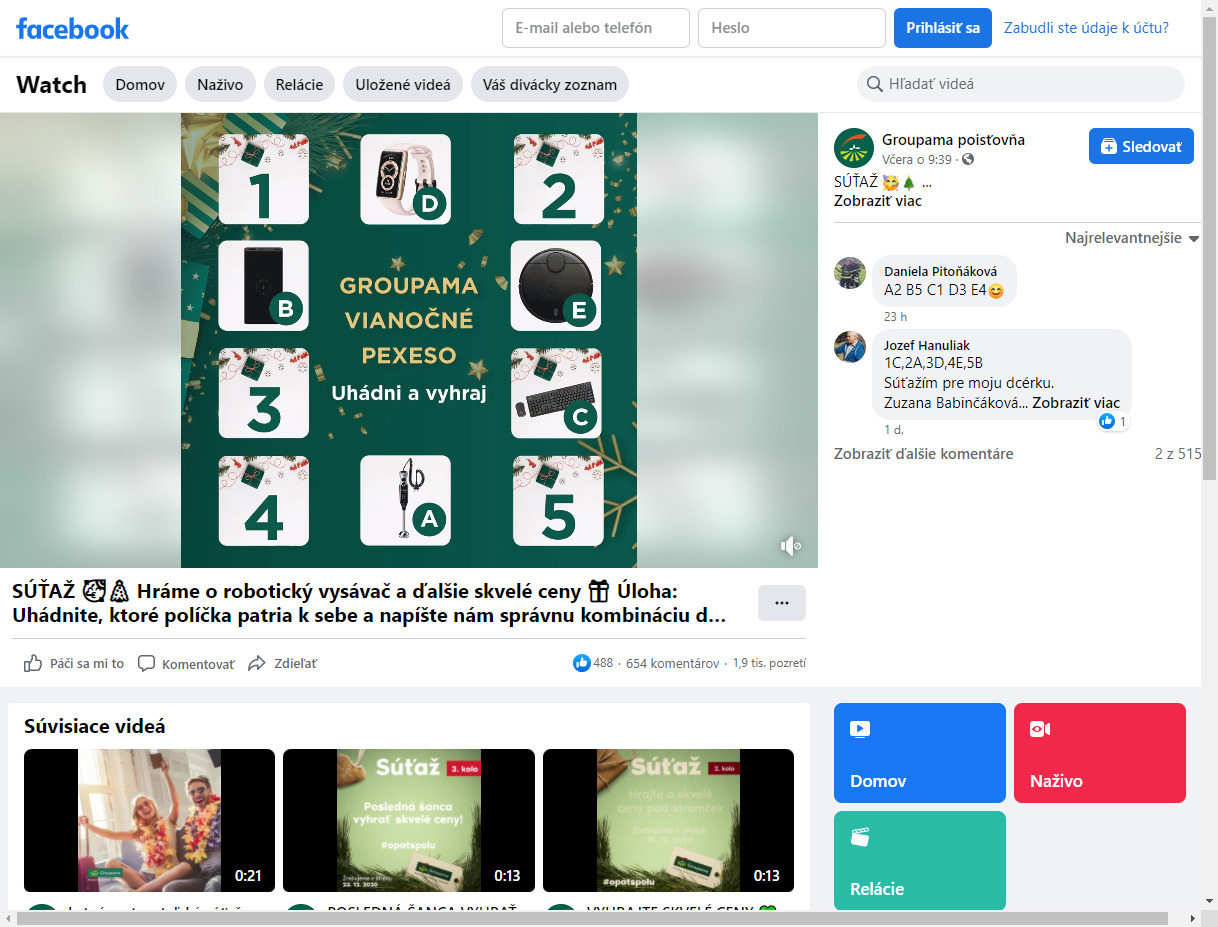Open the Domov blue tile
This screenshot has width=1218, height=927.
point(920,753)
